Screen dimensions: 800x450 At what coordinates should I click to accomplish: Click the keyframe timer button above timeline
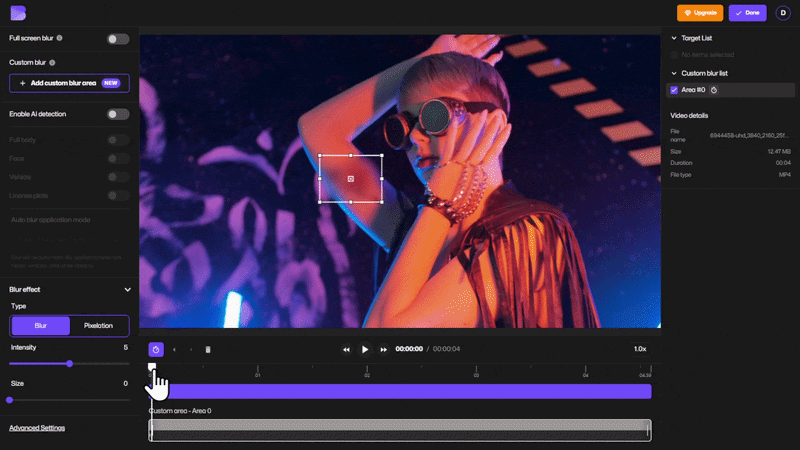[x=156, y=349]
